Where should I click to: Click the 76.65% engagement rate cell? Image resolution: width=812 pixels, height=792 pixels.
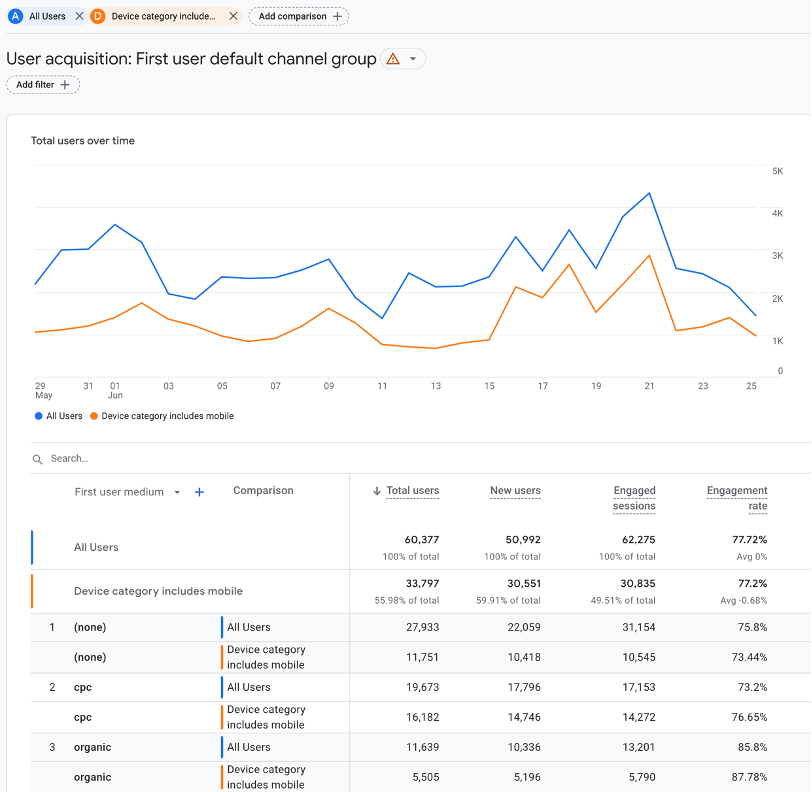pyautogui.click(x=749, y=717)
